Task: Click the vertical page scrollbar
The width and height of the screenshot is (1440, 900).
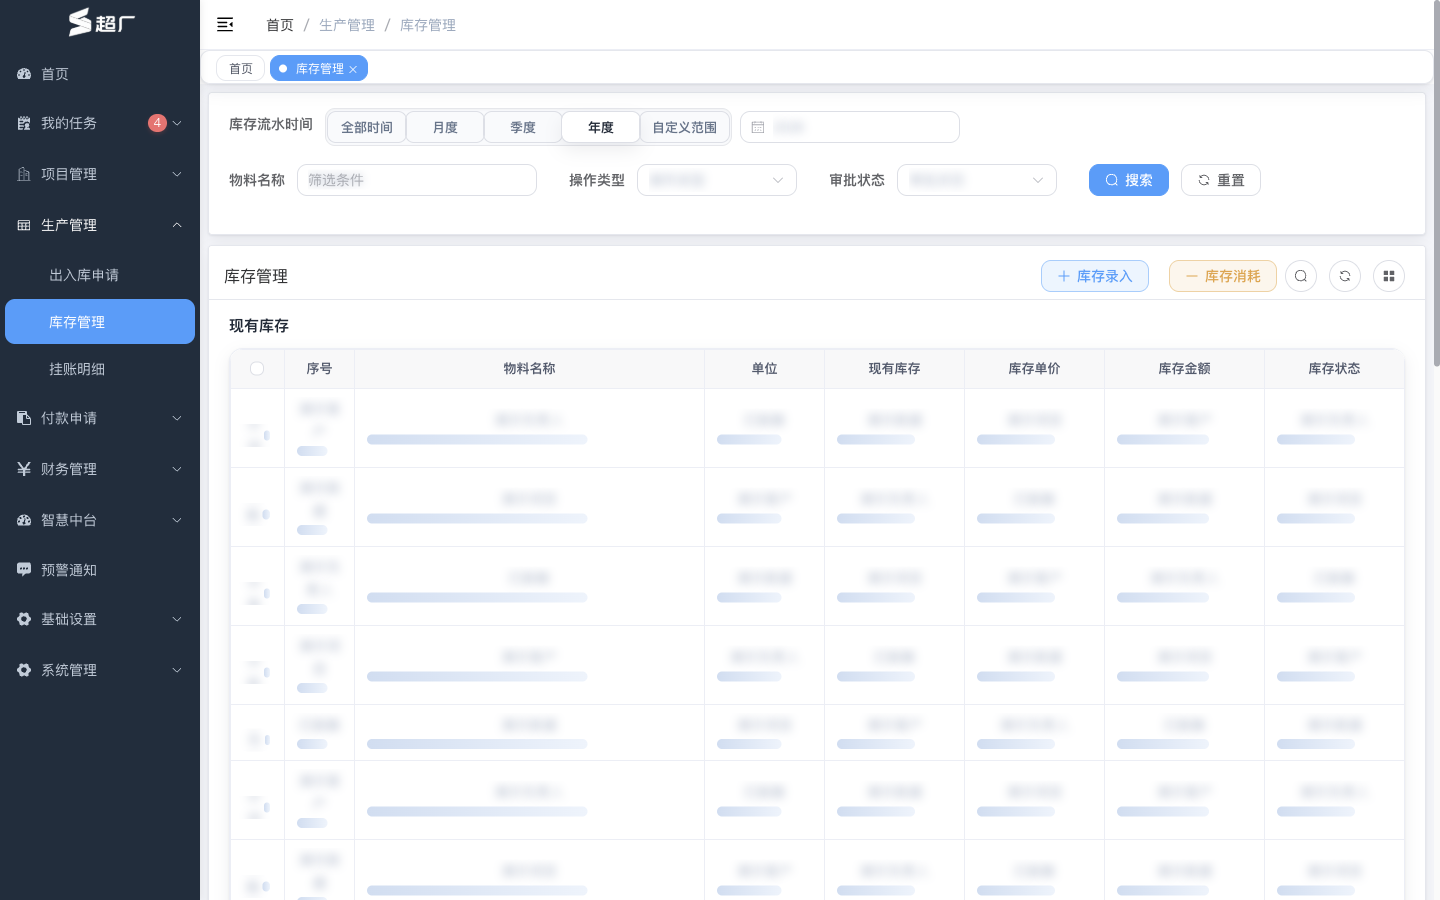Action: click(1437, 185)
